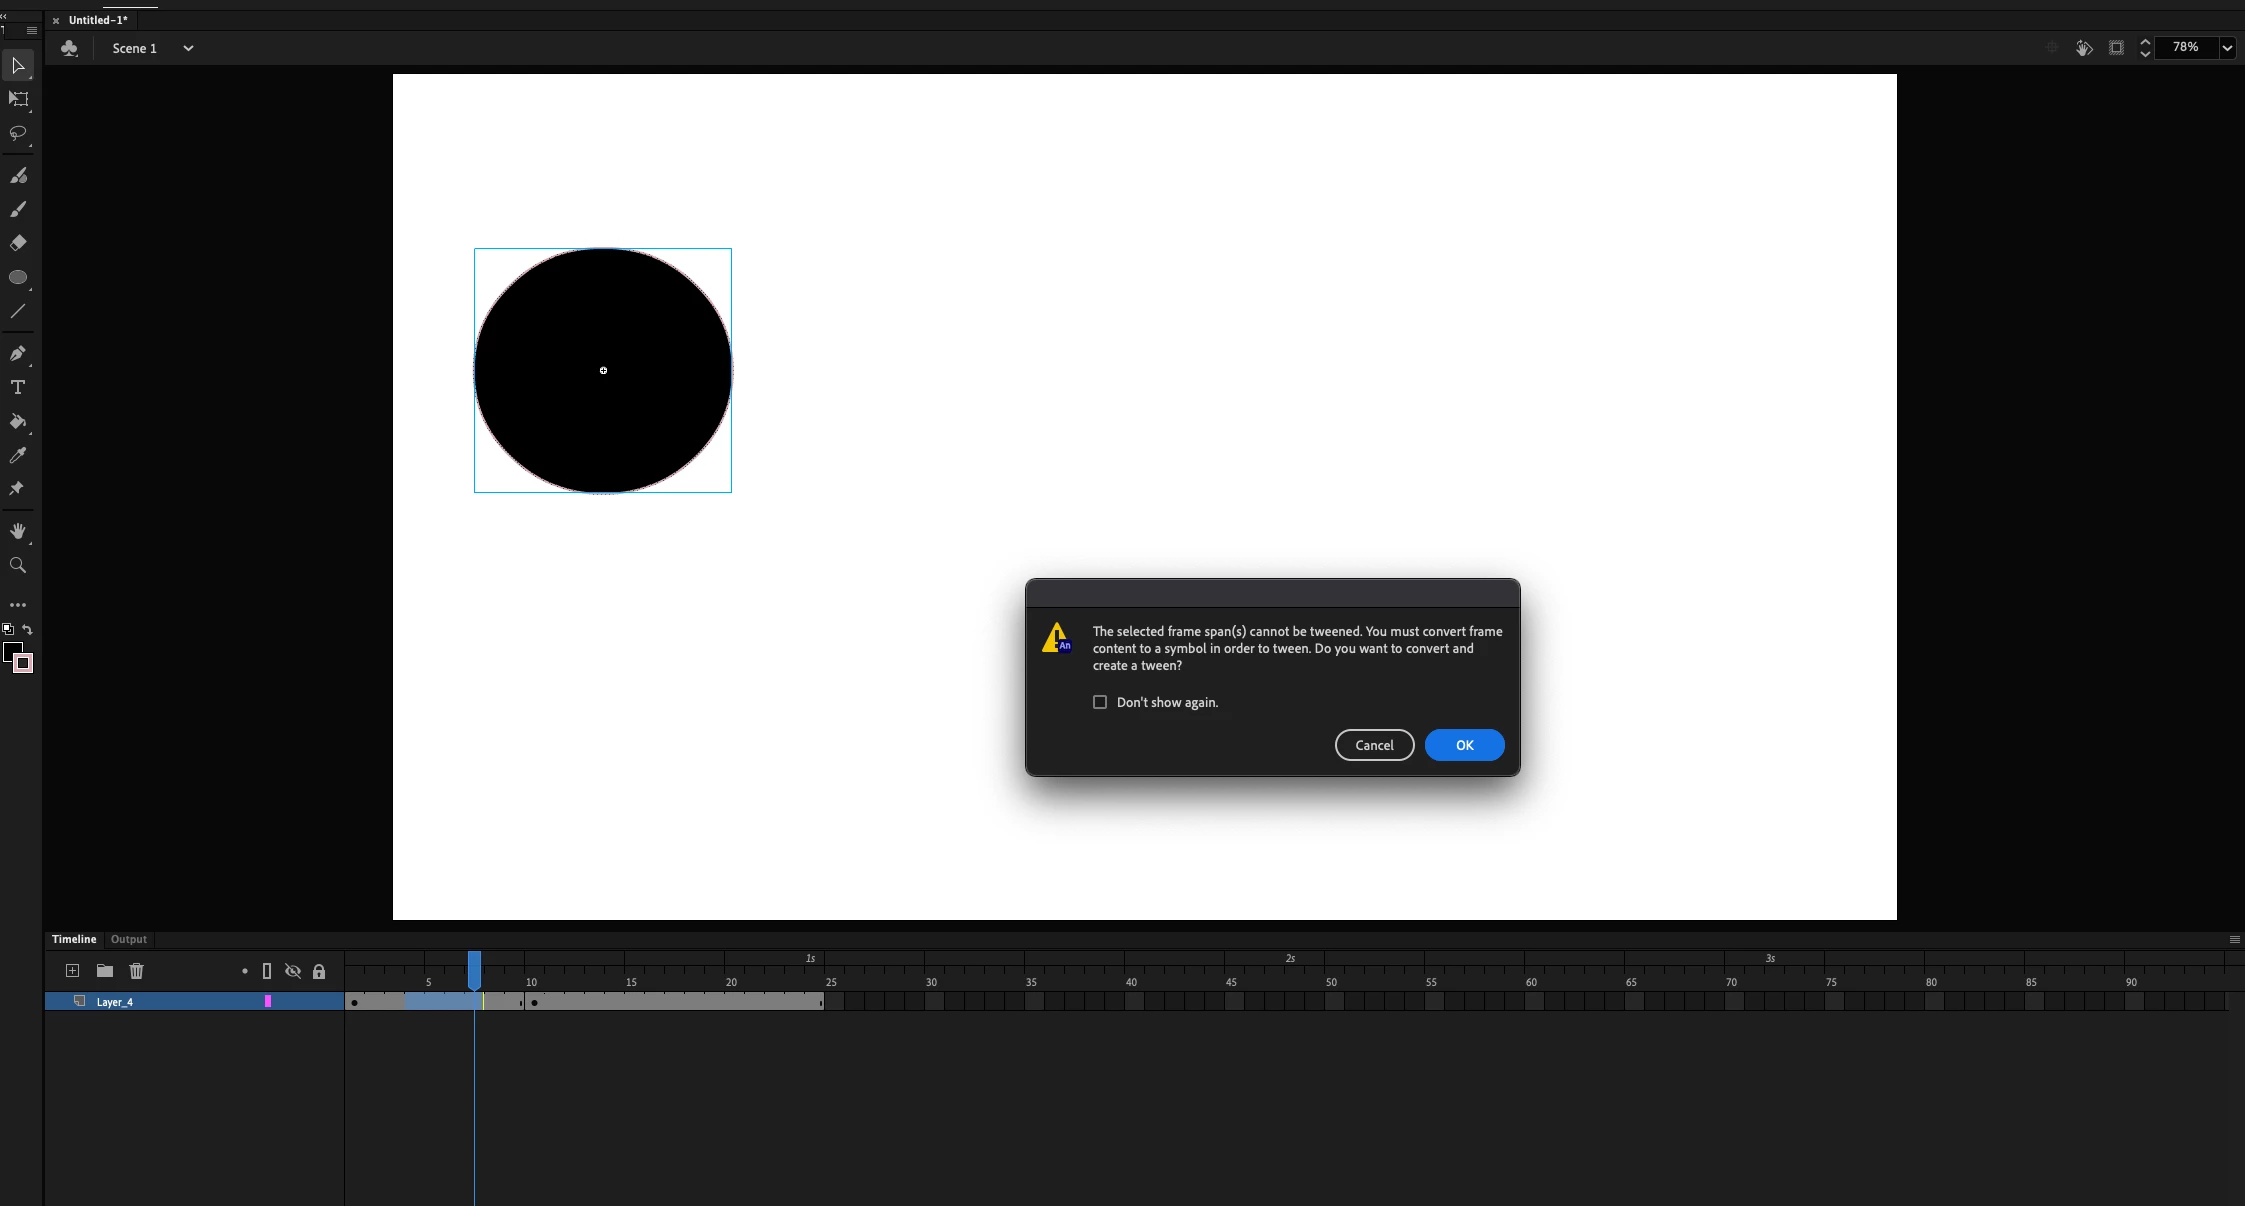Click OK to convert and tween
The width and height of the screenshot is (2245, 1206).
click(1464, 745)
